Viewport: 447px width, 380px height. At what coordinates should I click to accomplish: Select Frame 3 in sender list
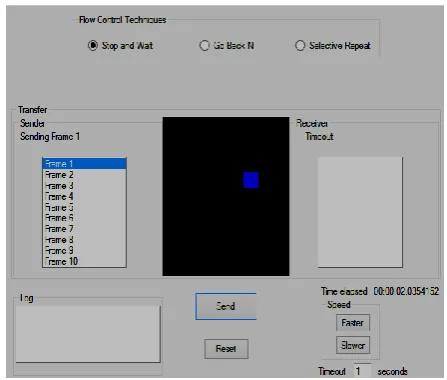84,186
